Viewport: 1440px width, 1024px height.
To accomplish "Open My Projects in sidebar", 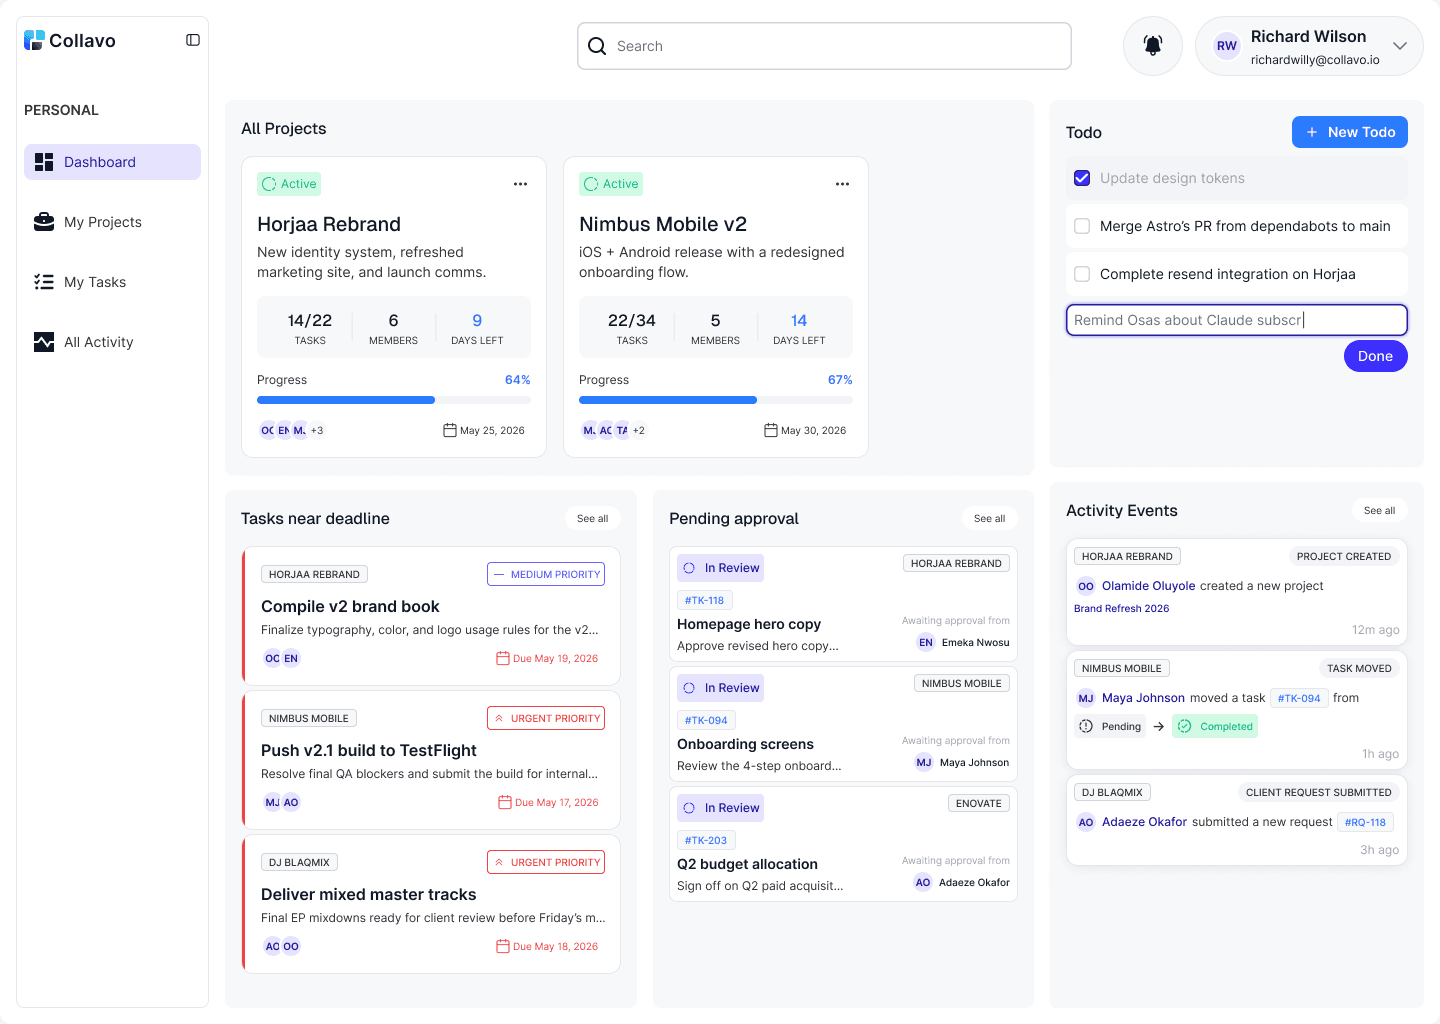I will pyautogui.click(x=112, y=222).
